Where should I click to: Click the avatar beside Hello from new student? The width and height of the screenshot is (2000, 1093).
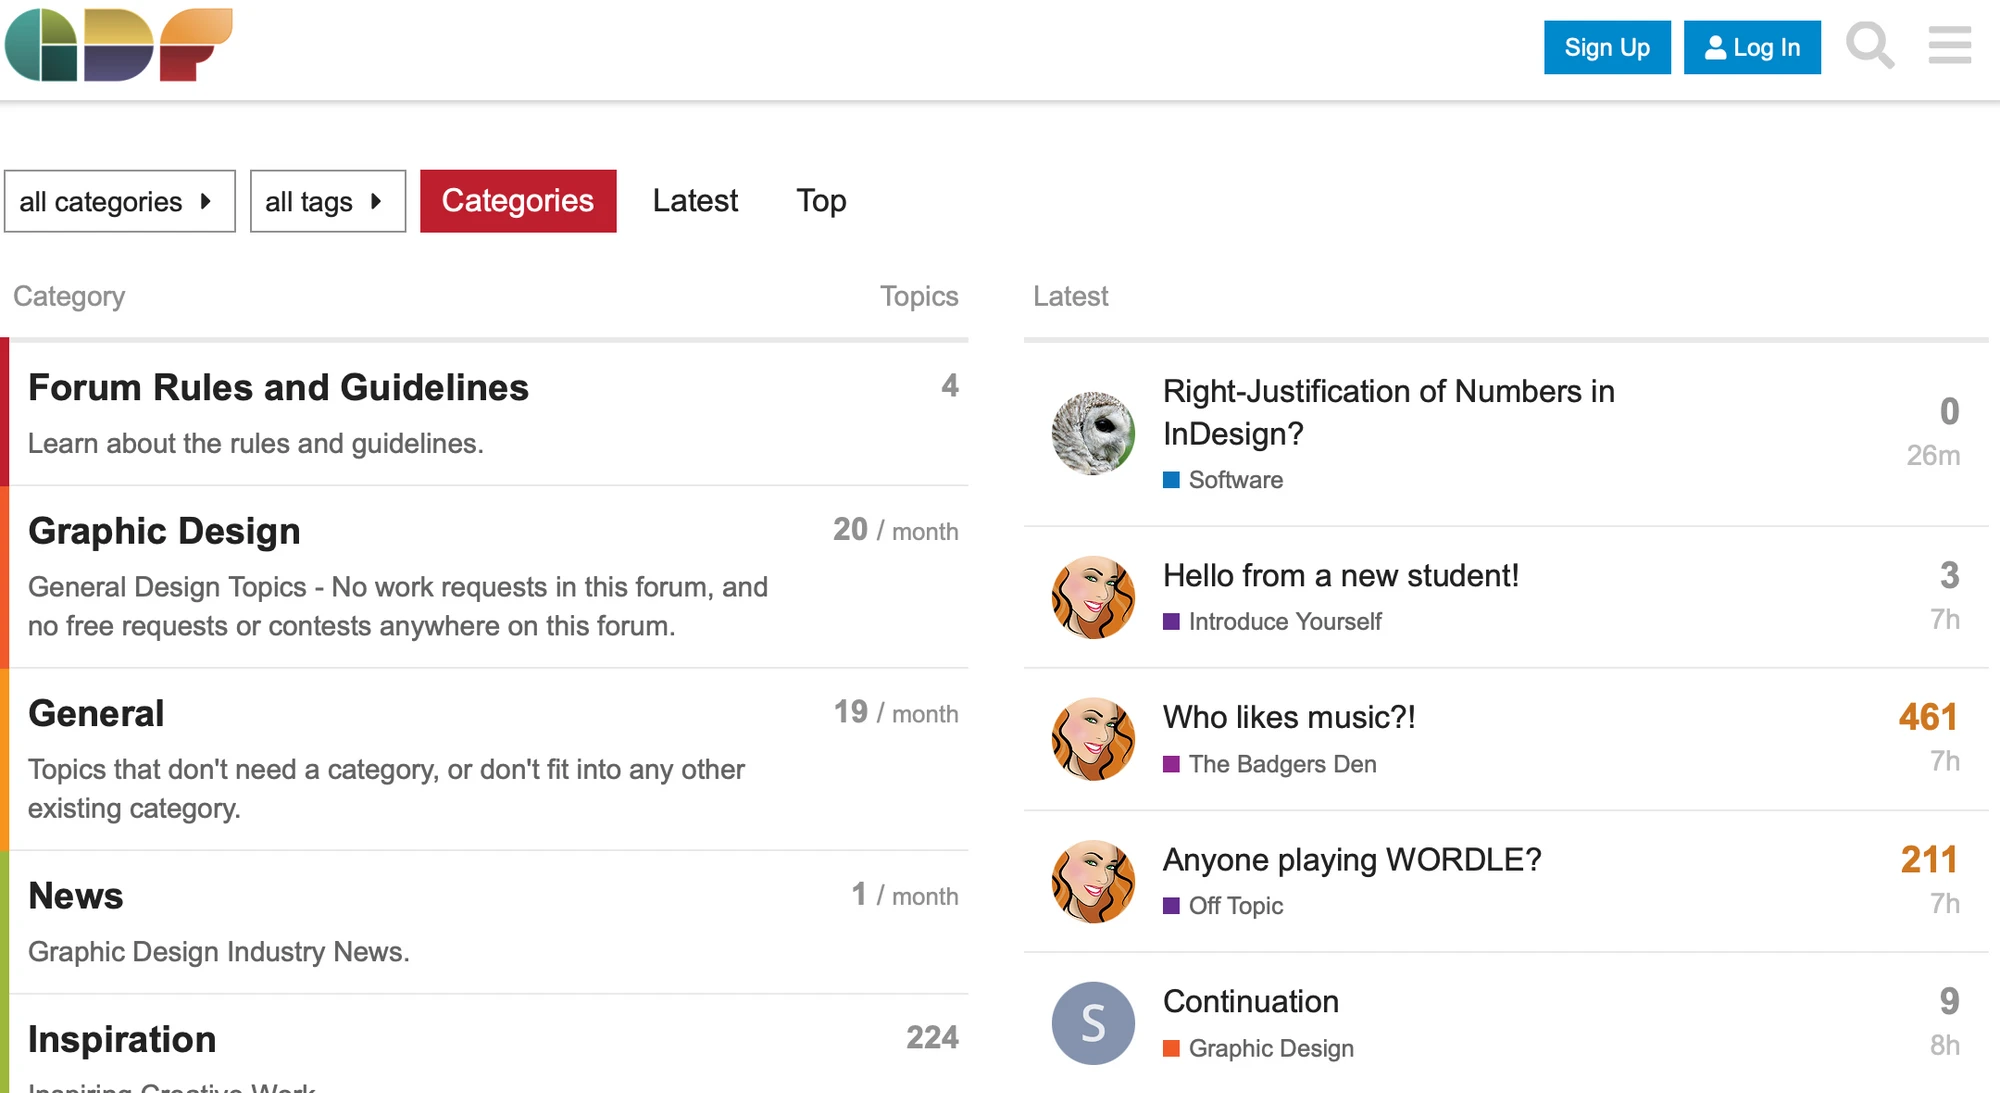tap(1093, 597)
